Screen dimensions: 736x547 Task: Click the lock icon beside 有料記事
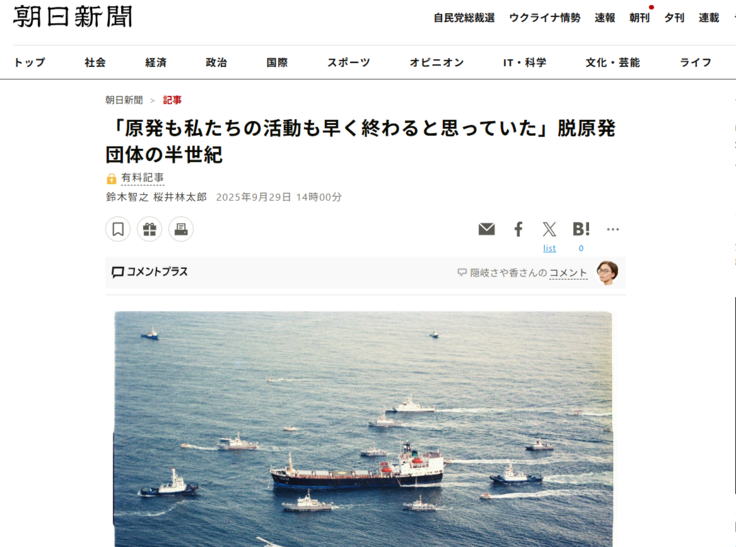111,178
